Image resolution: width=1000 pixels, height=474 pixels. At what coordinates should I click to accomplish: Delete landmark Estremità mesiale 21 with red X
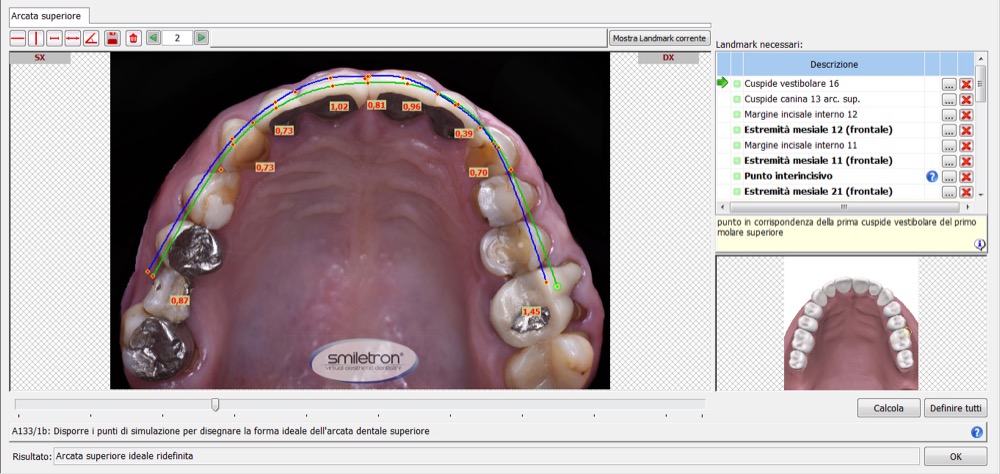click(x=966, y=192)
